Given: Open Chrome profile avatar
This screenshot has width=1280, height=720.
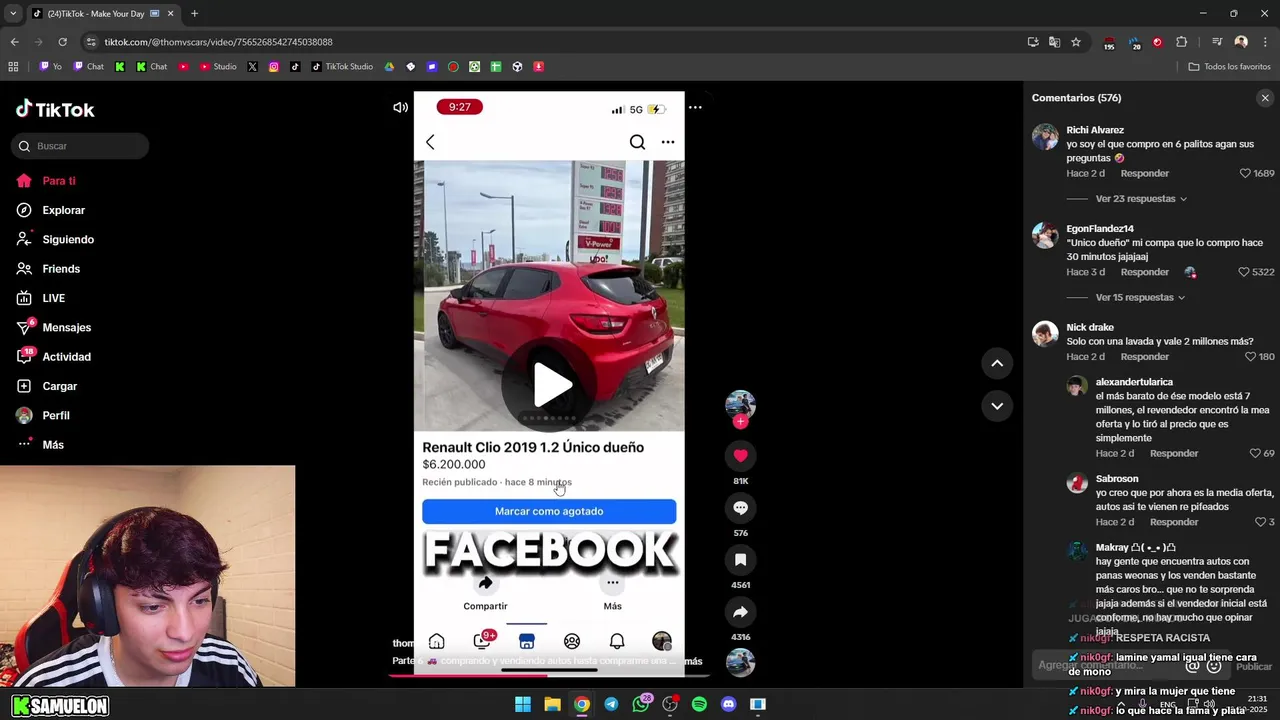Looking at the screenshot, I should 1241,42.
